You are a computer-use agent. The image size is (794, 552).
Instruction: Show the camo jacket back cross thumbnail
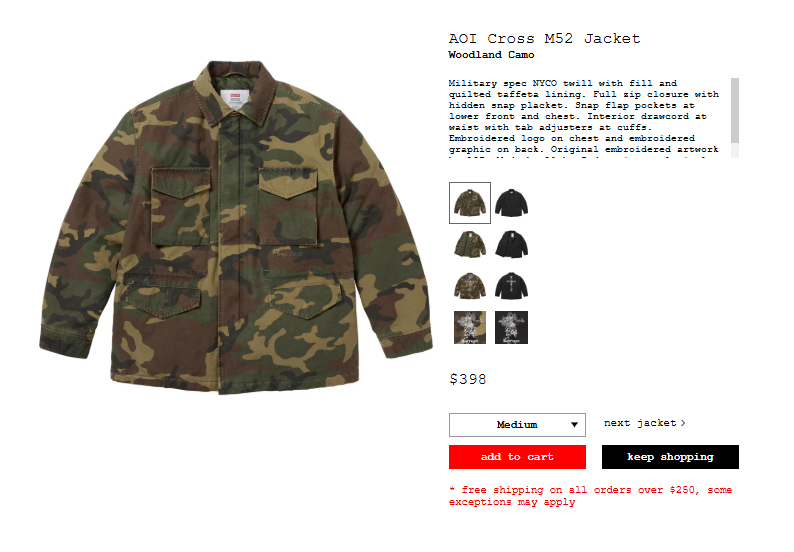(x=469, y=286)
